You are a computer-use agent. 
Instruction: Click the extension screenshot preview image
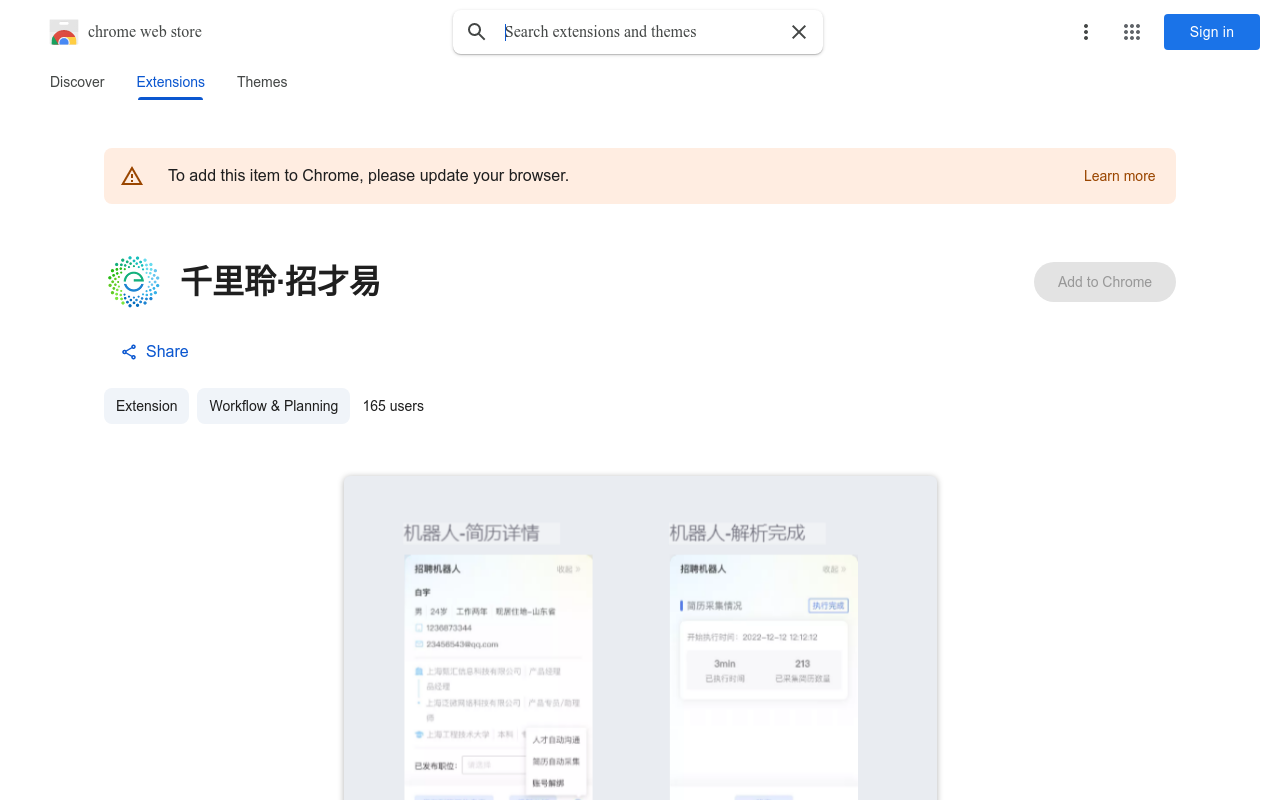[640, 640]
